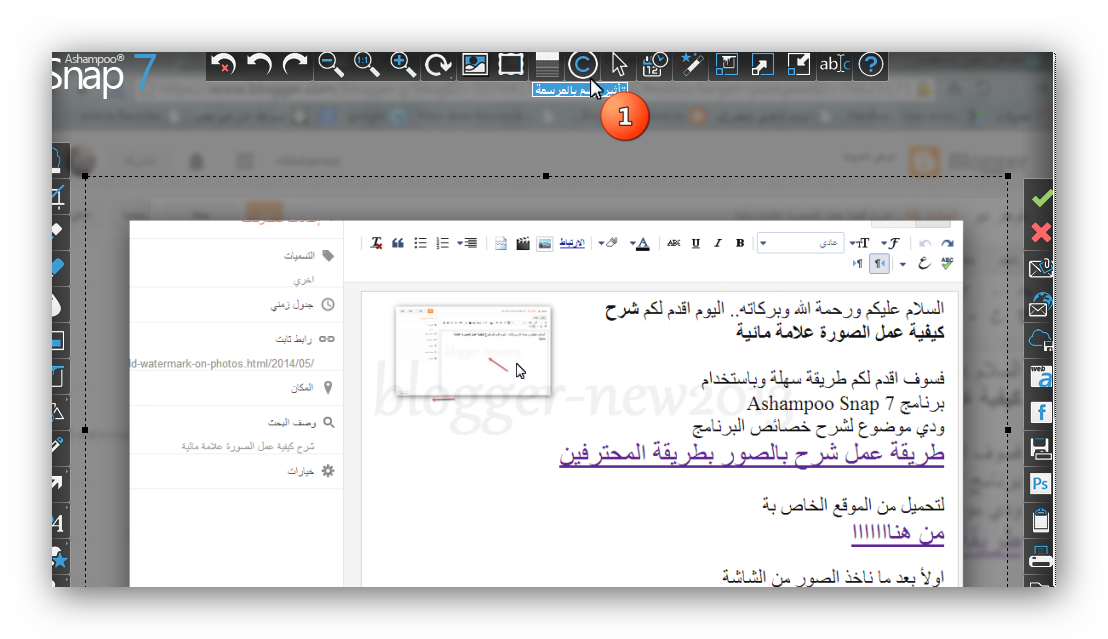Screen dimensions: 1108x639
Task: Select the arrow drawing tool
Action: tap(58, 483)
